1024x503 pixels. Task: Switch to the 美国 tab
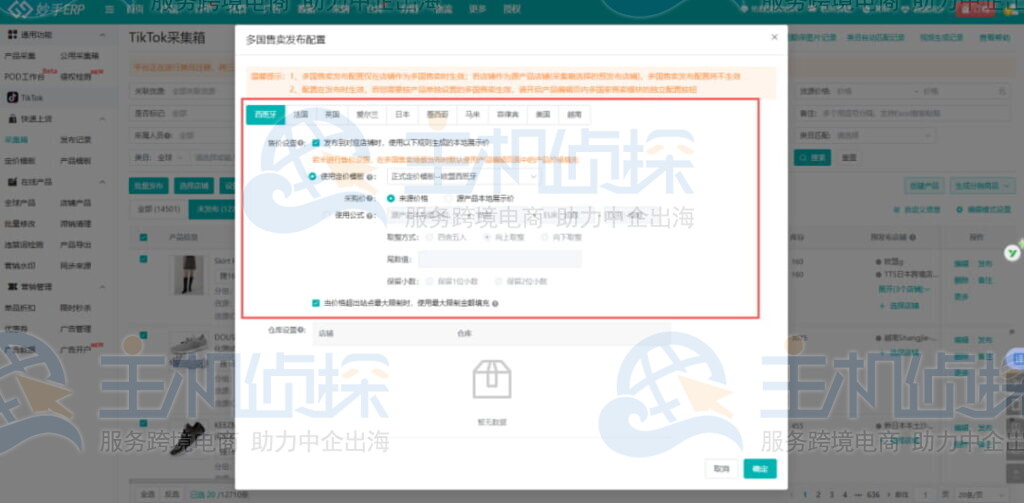click(x=543, y=114)
